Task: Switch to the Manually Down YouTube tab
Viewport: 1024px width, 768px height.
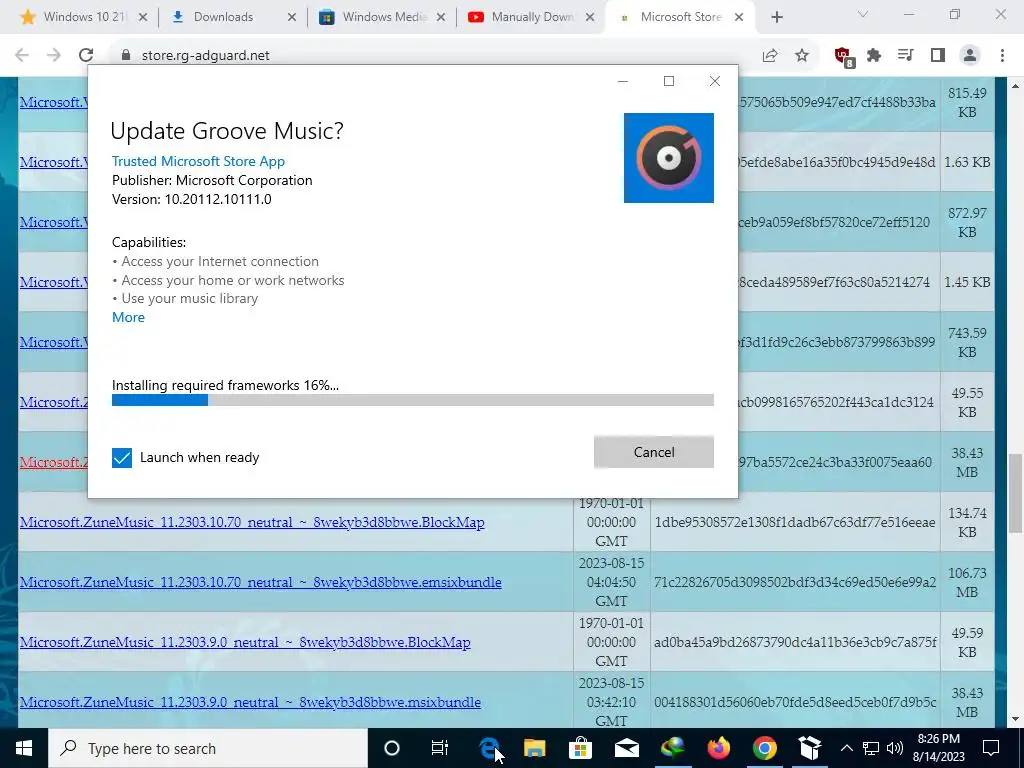Action: pyautogui.click(x=533, y=17)
